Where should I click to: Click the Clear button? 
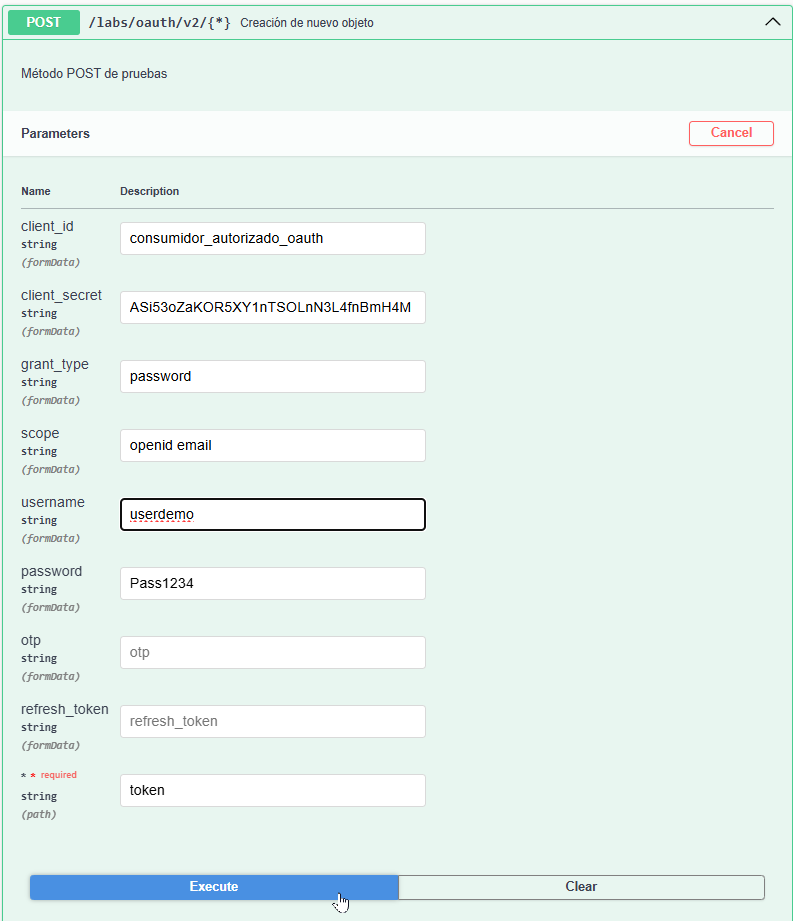[580, 887]
